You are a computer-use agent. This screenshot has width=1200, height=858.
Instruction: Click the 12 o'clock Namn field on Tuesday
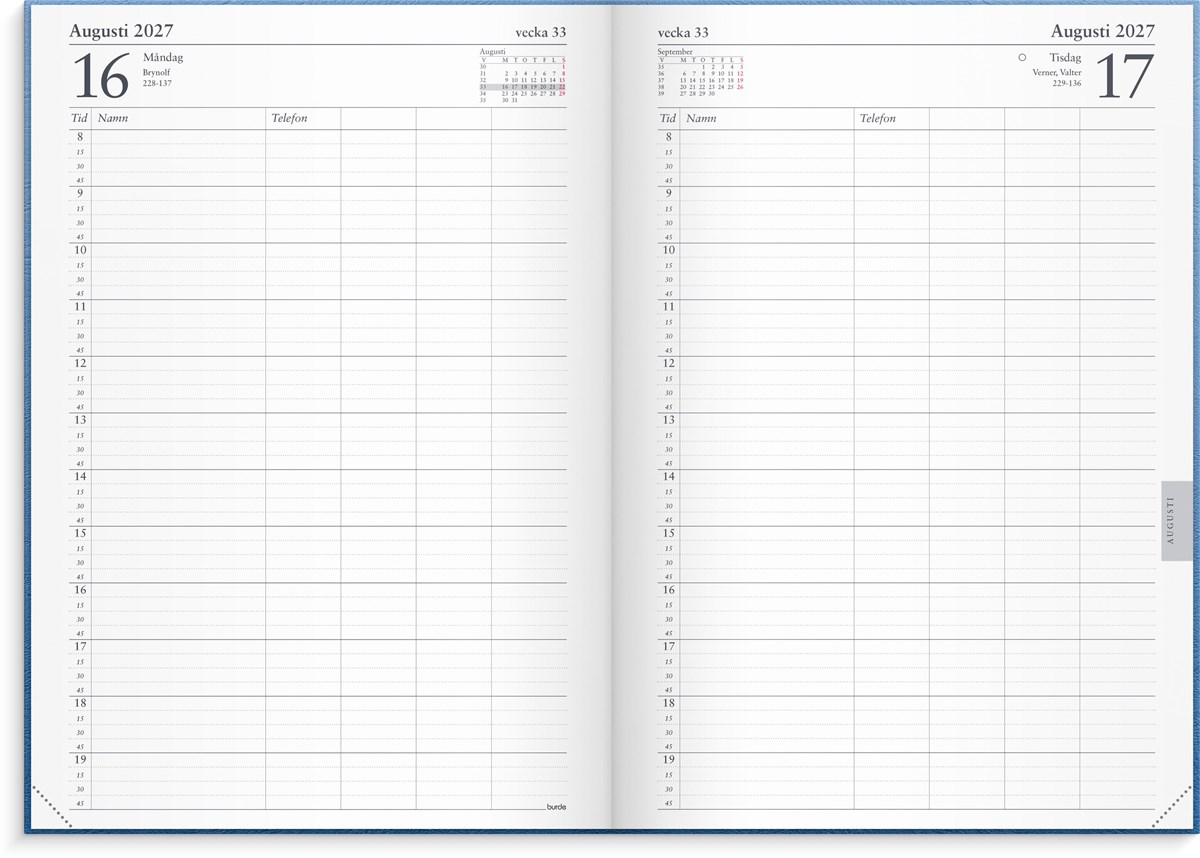[x=766, y=364]
